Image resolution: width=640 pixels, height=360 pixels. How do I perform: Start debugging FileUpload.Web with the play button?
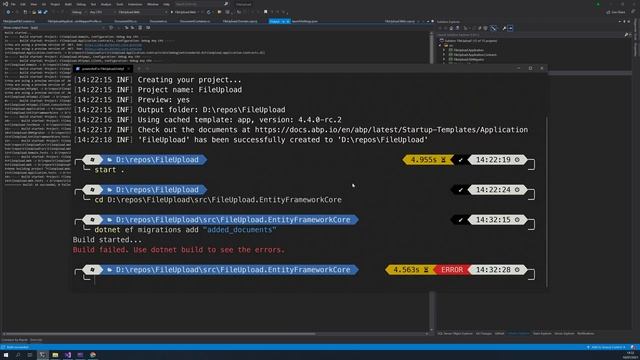[x=184, y=12]
